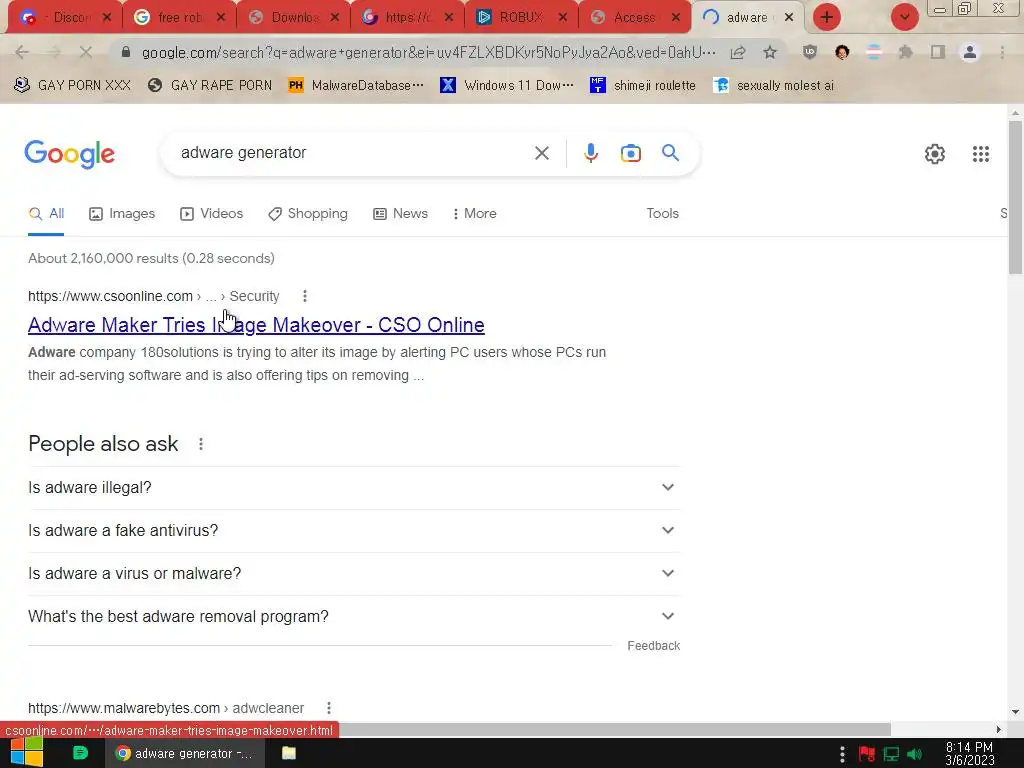The width and height of the screenshot is (1024, 768).
Task: Open the malwarebytes.com adwcleaner URL
Action: pyautogui.click(x=166, y=708)
